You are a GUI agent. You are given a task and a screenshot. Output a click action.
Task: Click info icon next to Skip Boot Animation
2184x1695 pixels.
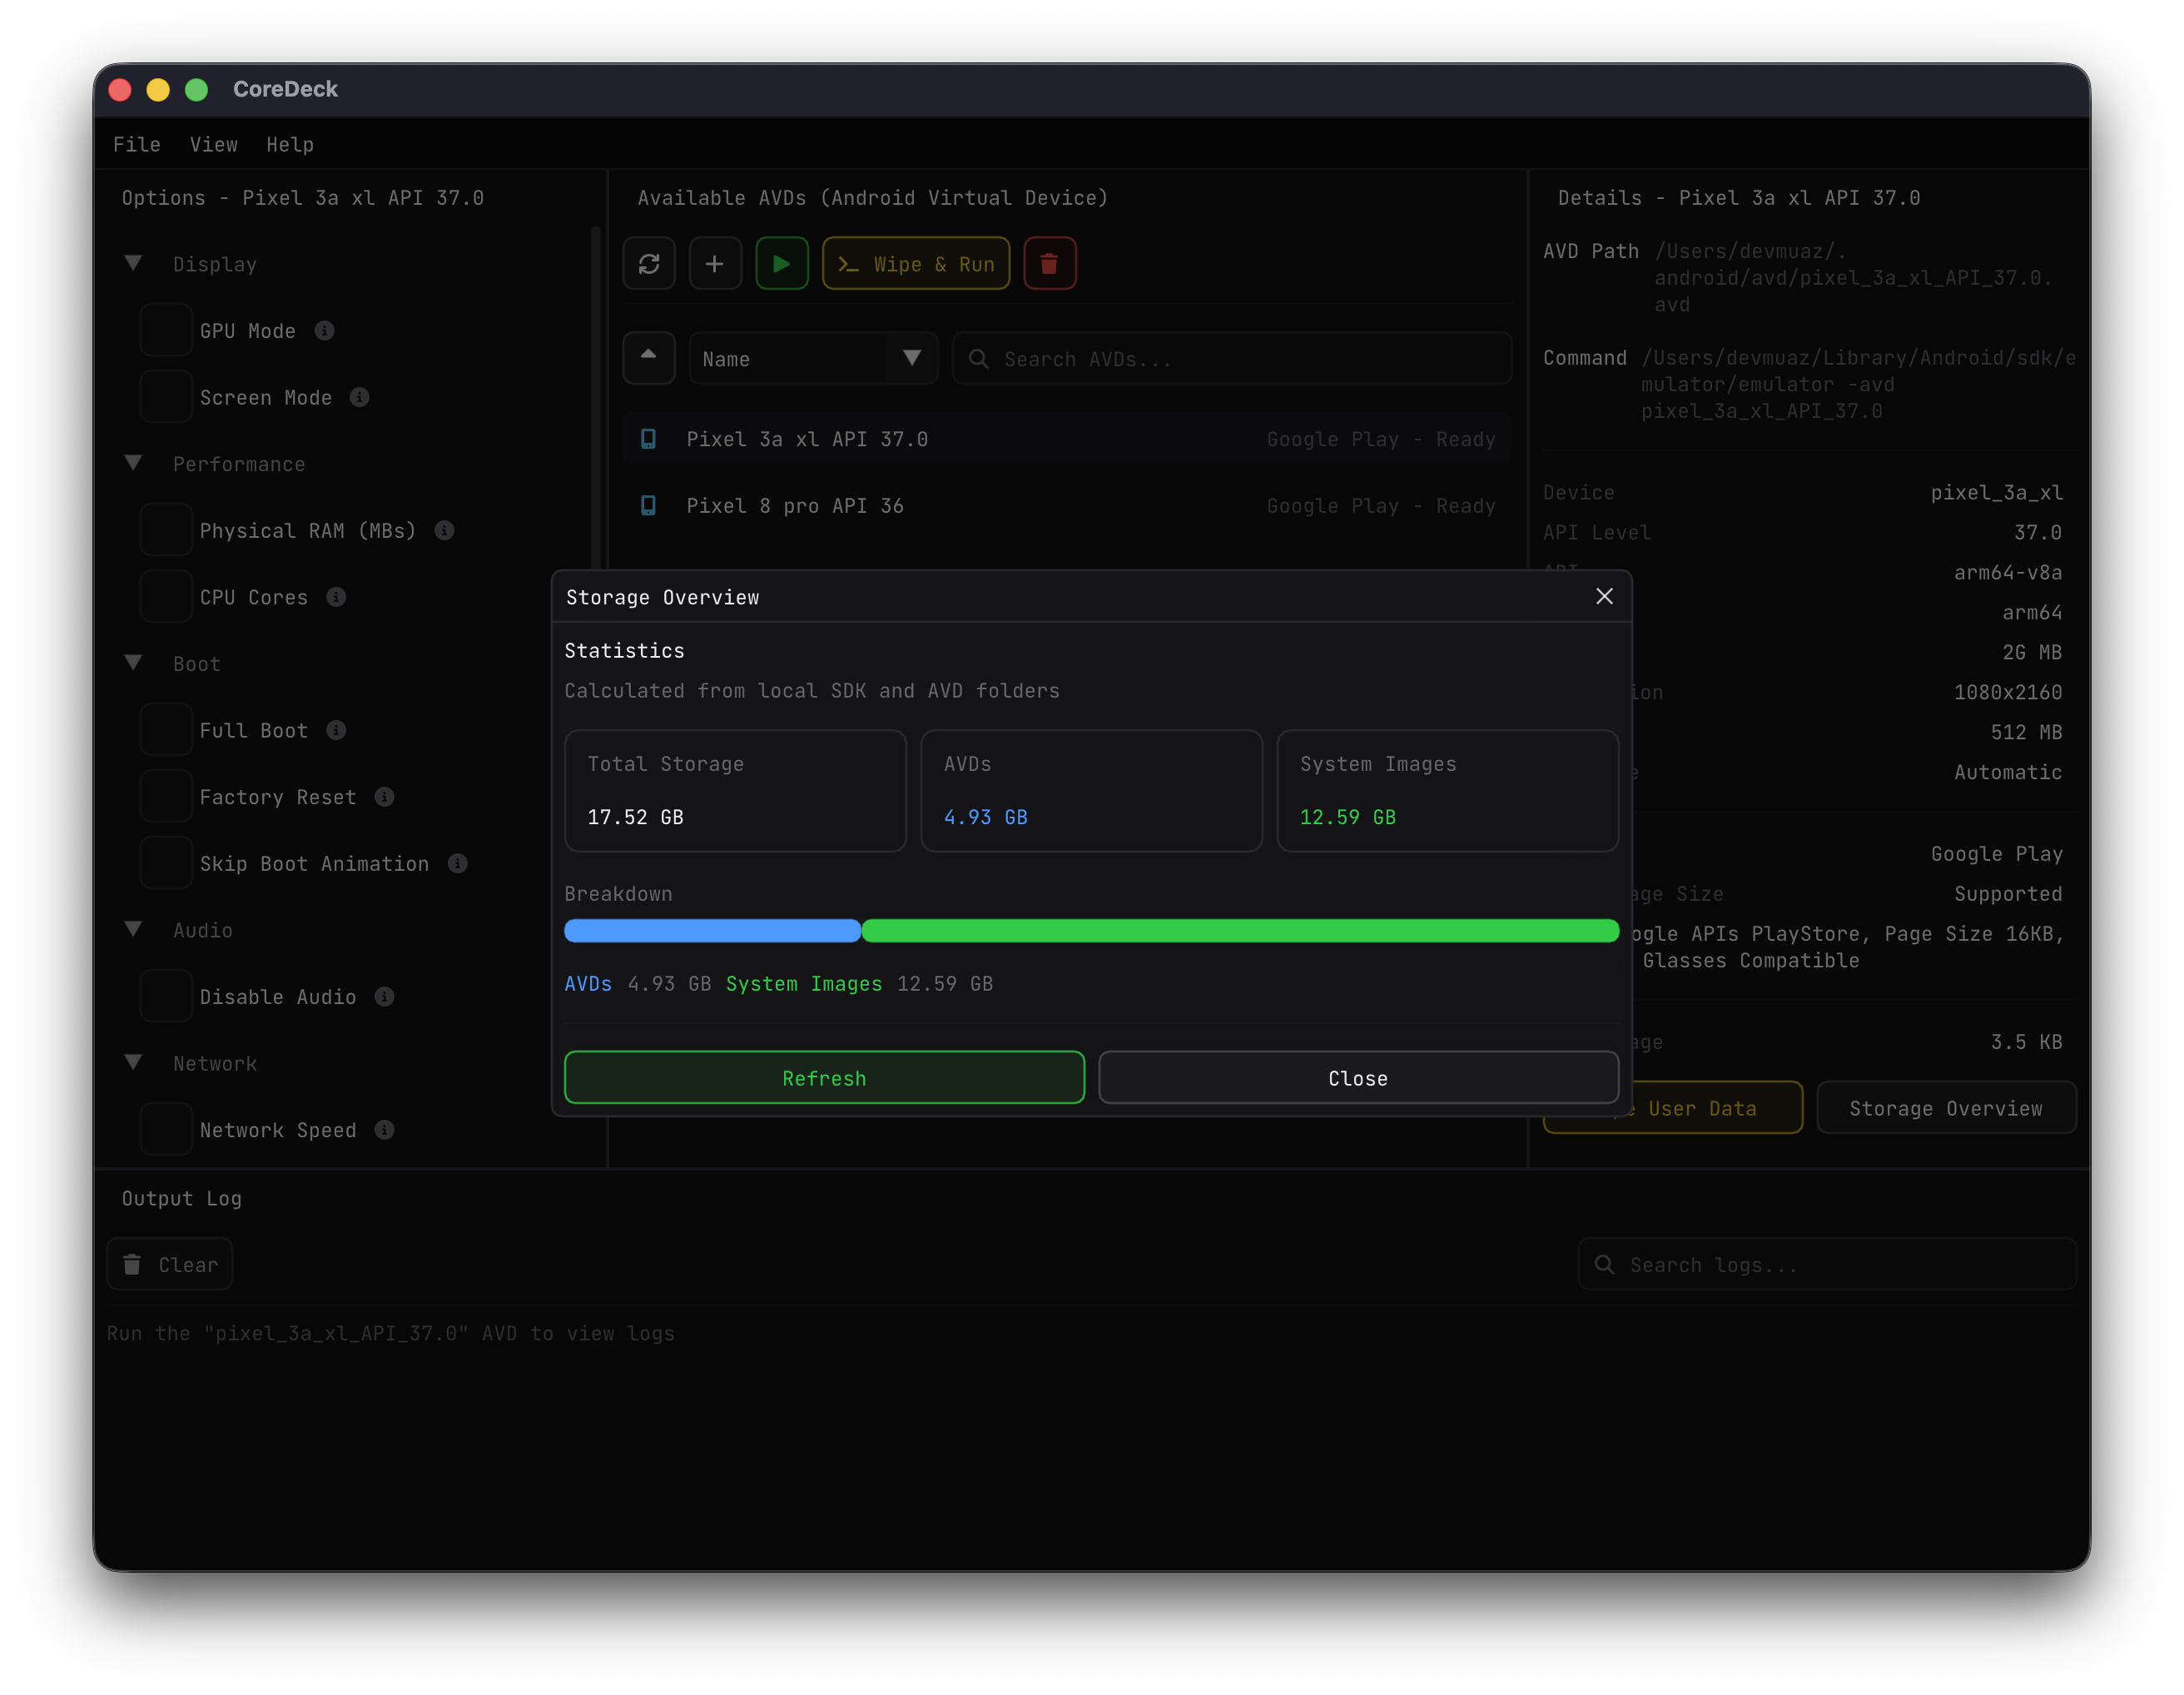458,864
